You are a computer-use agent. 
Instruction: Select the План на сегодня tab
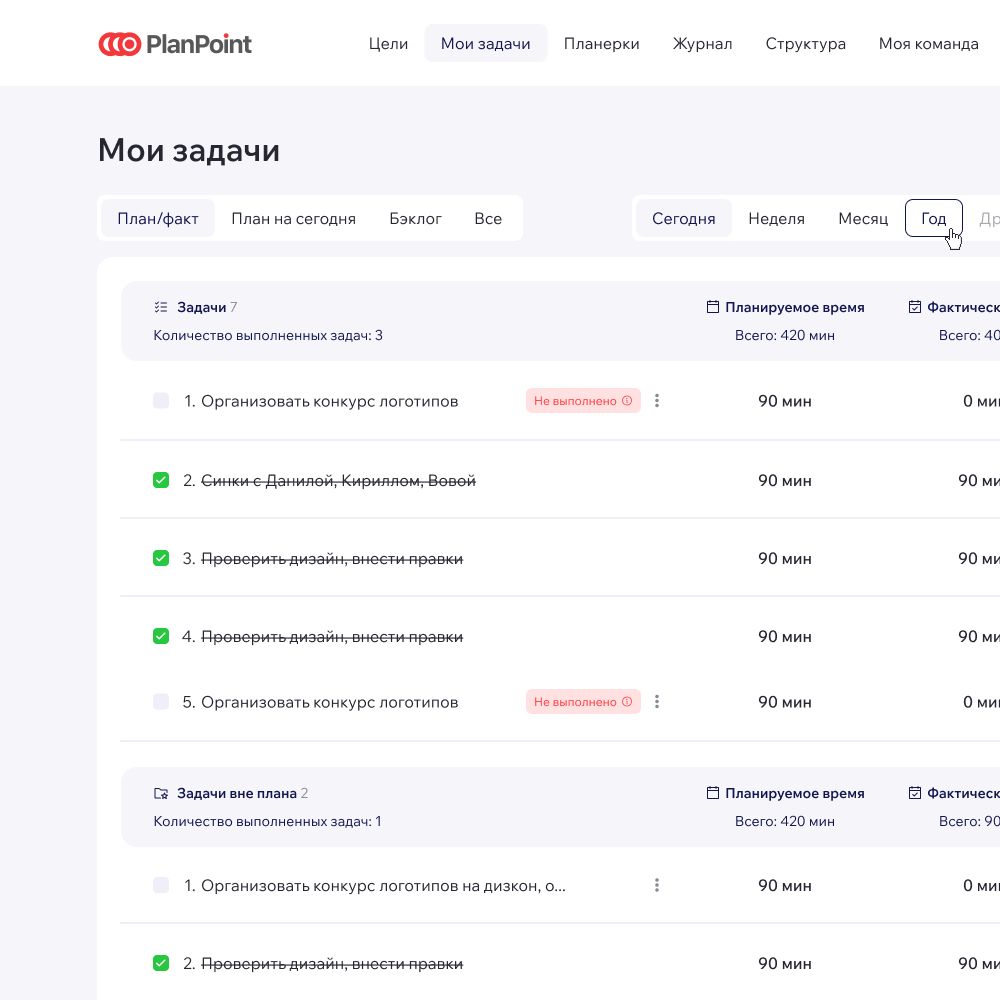coord(293,218)
